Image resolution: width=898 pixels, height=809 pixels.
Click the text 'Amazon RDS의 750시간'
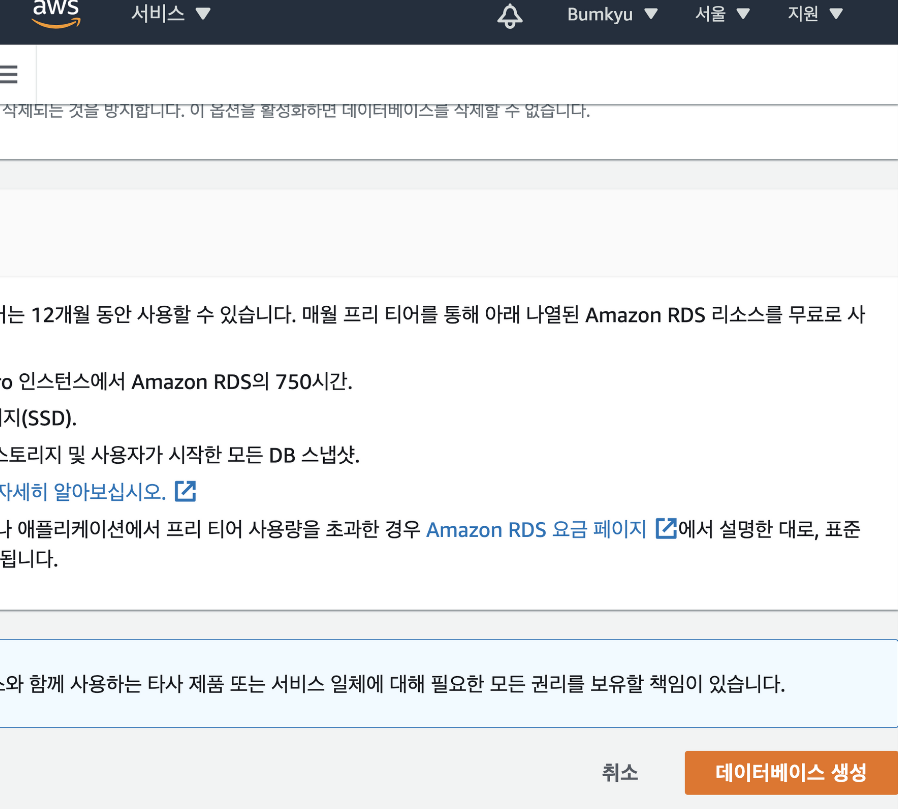point(239,381)
